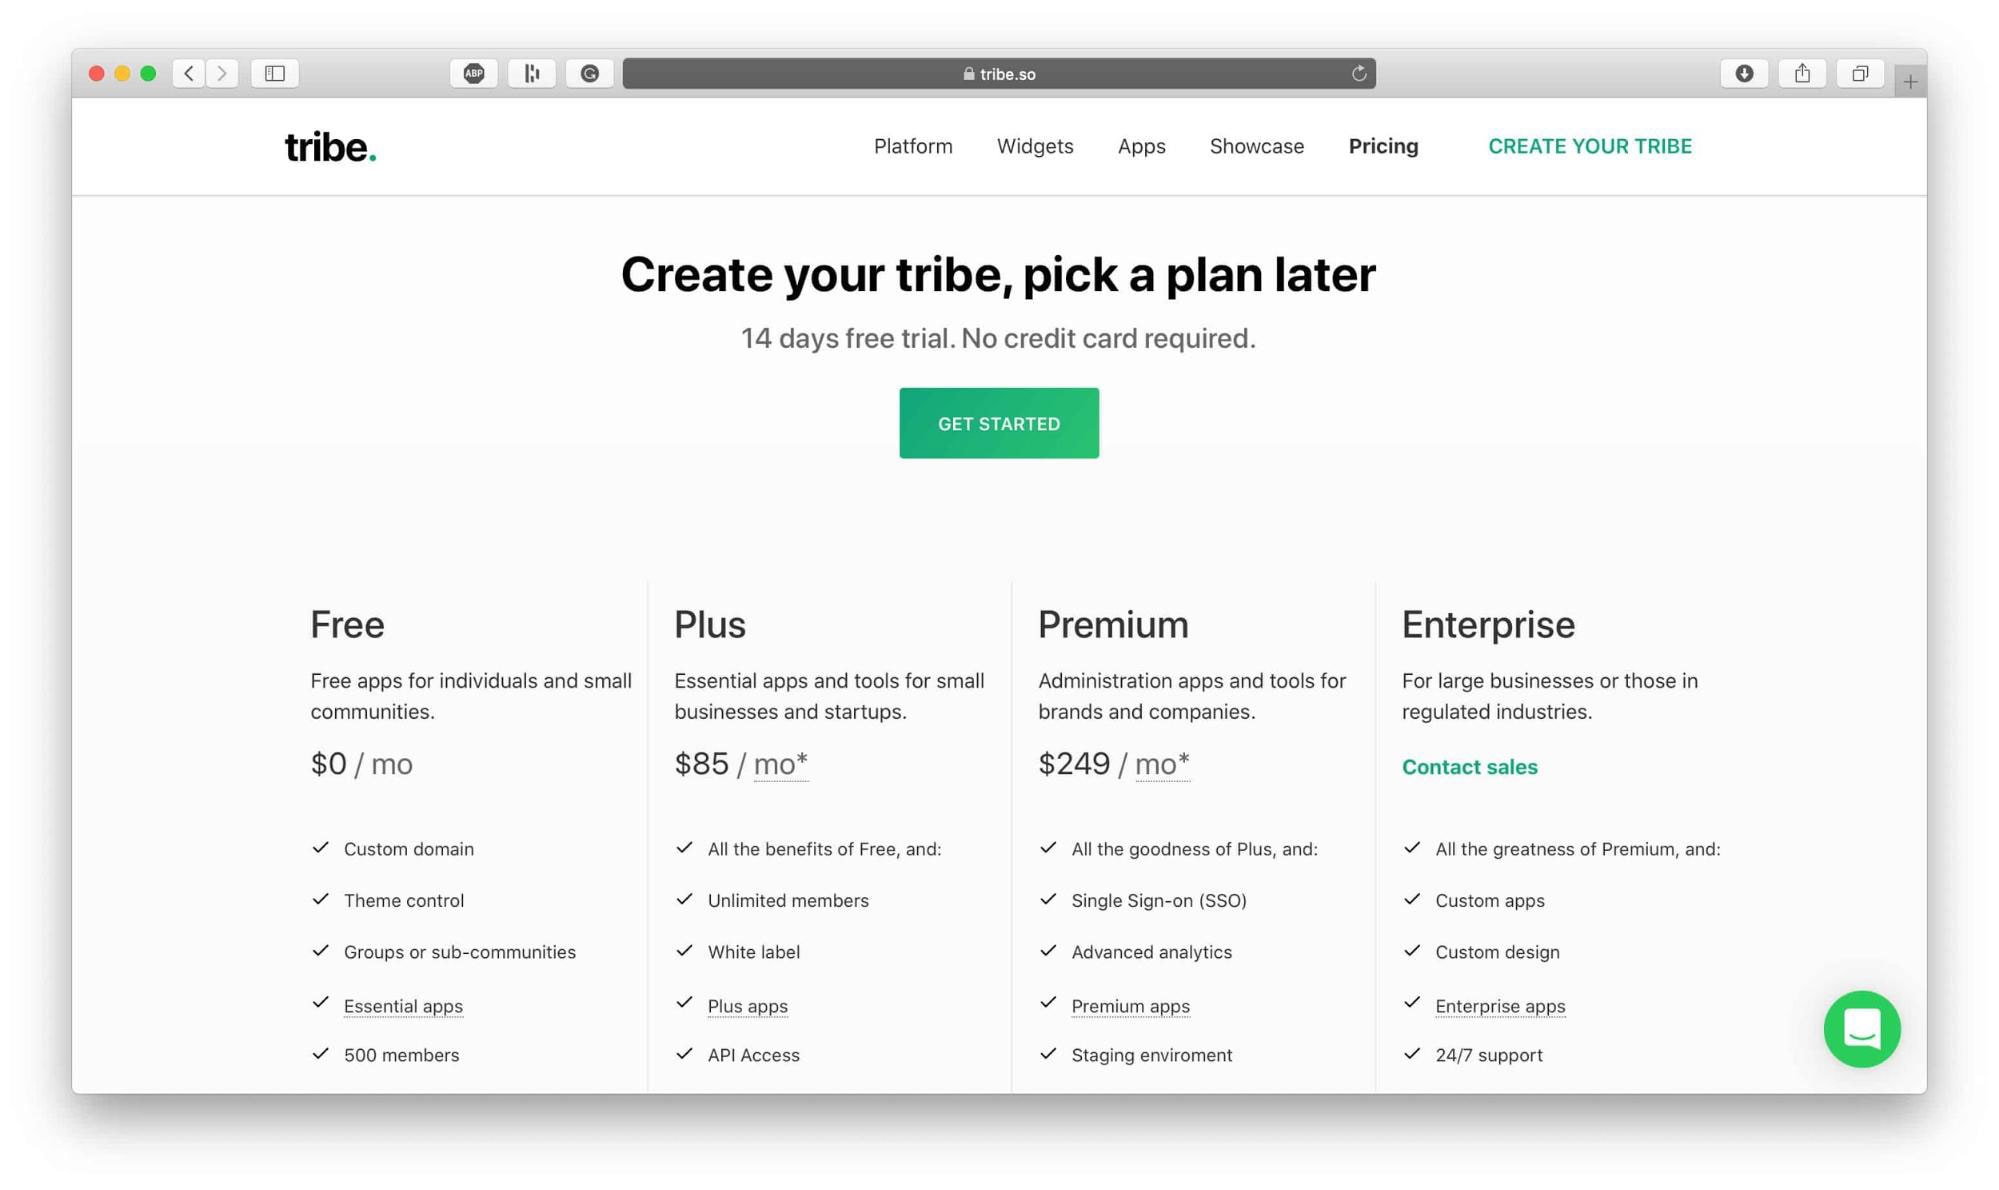Open the Showcase navigation link
1999x1190 pixels.
pos(1257,146)
